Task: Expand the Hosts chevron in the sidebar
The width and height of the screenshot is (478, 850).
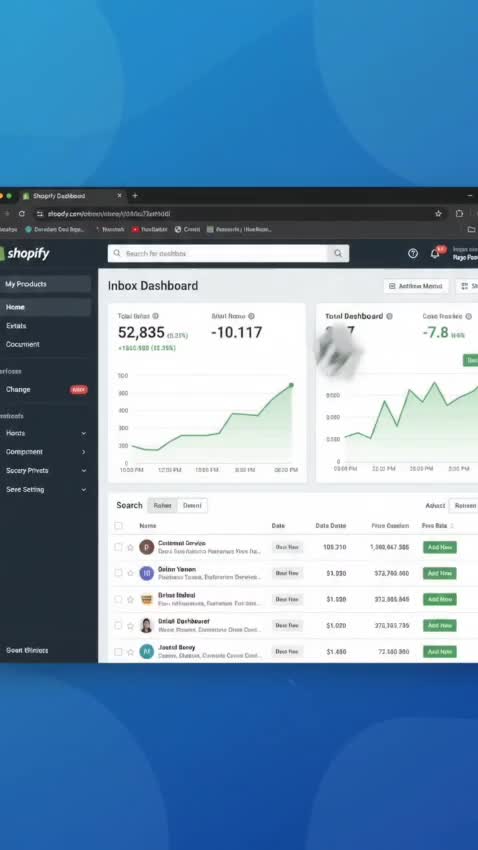Action: point(83,433)
